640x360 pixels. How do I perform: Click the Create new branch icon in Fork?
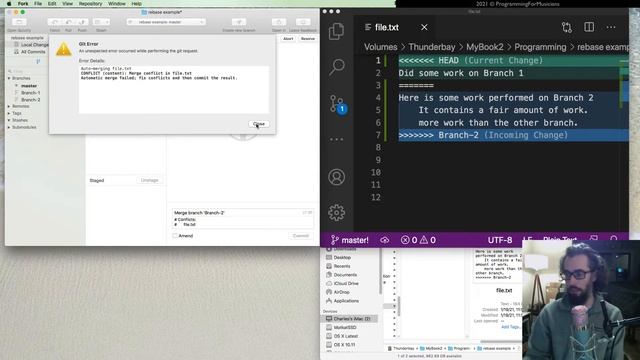239,22
